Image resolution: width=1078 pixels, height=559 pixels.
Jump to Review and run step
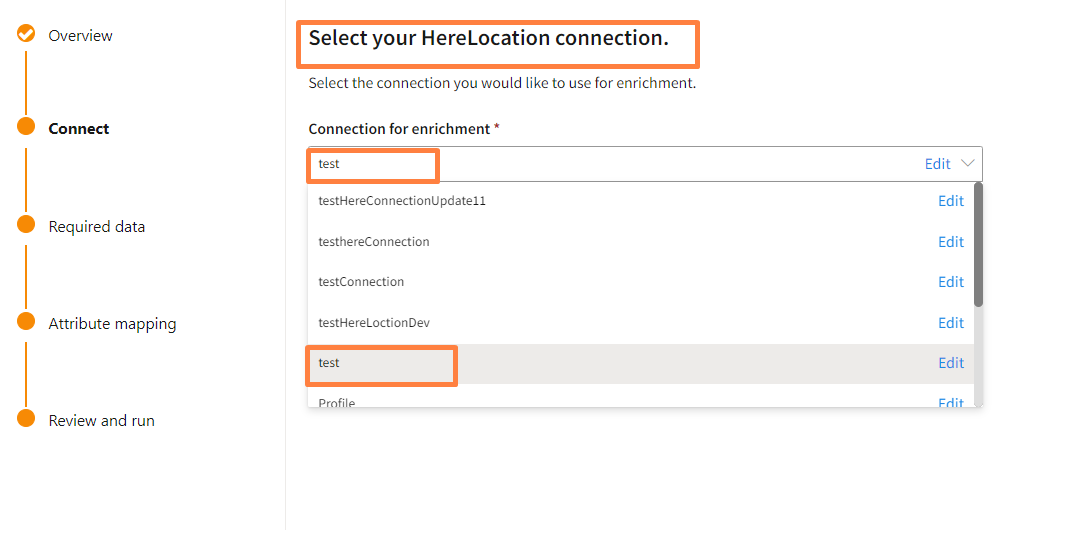click(x=101, y=421)
